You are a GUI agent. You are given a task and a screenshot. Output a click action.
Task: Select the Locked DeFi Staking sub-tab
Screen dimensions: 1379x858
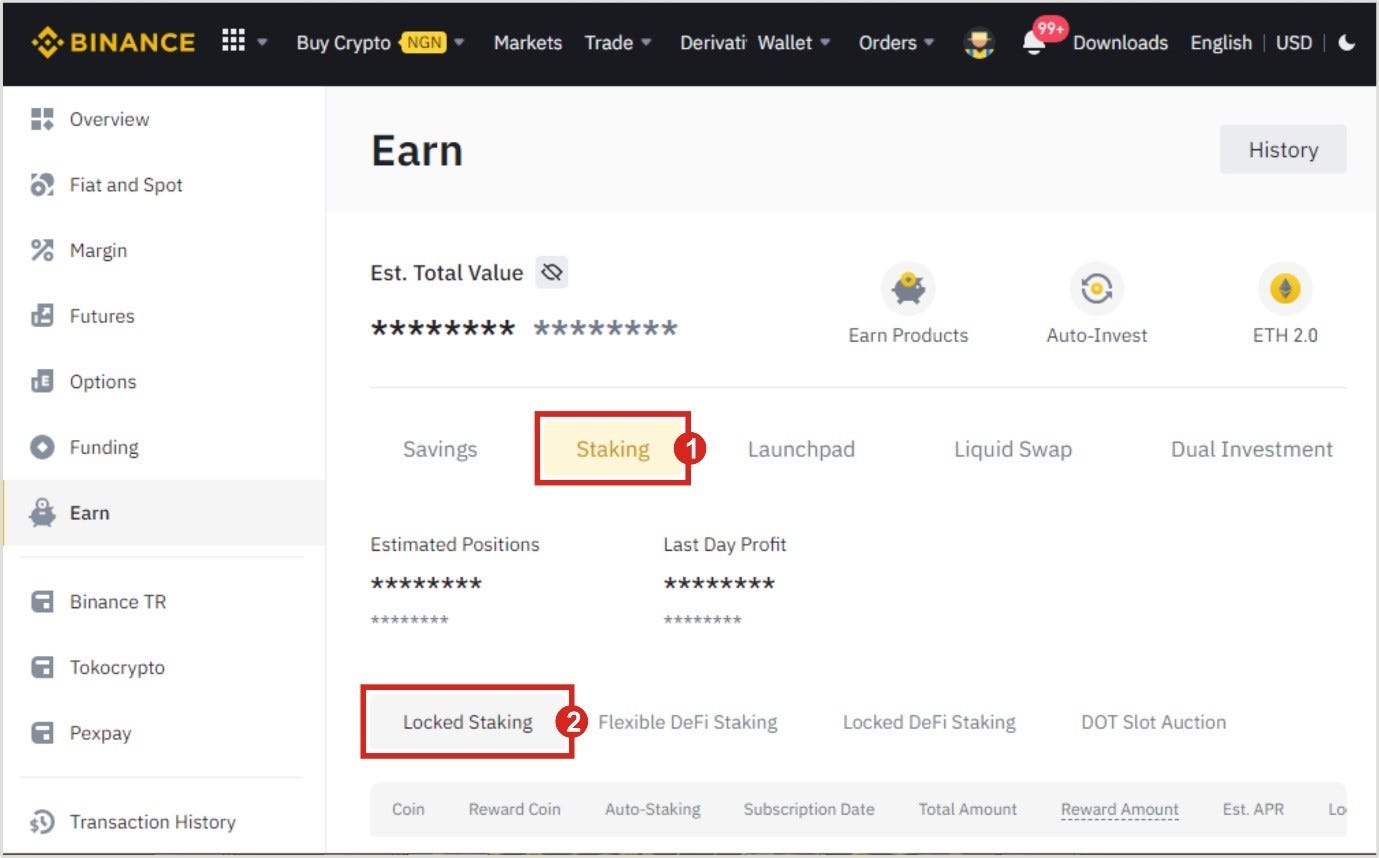pyautogui.click(x=929, y=722)
